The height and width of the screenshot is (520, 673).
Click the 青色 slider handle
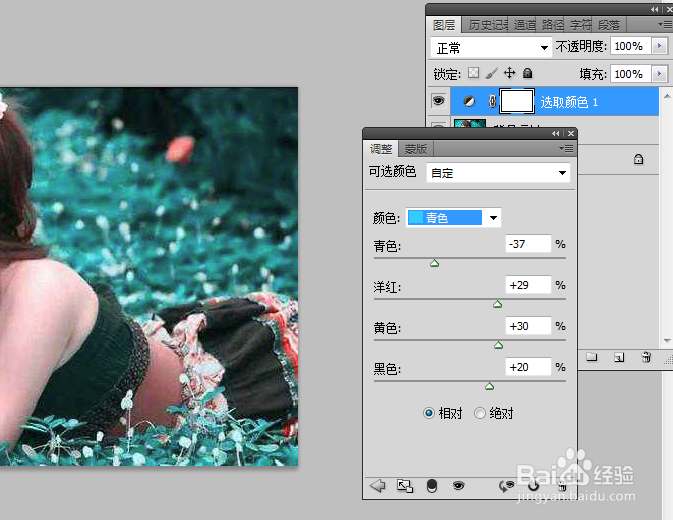click(x=434, y=263)
